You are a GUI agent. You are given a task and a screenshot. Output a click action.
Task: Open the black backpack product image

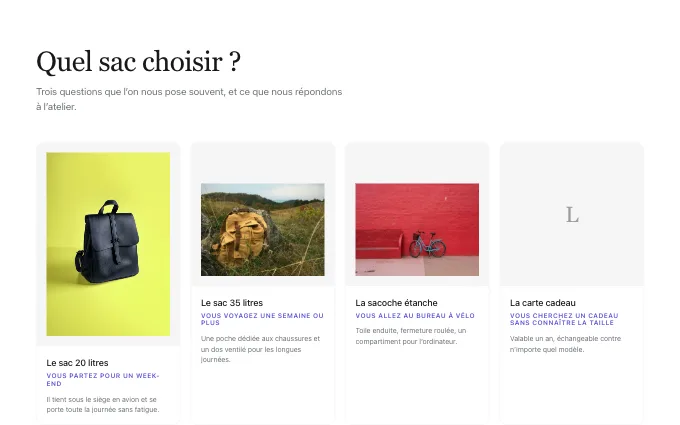tap(108, 244)
